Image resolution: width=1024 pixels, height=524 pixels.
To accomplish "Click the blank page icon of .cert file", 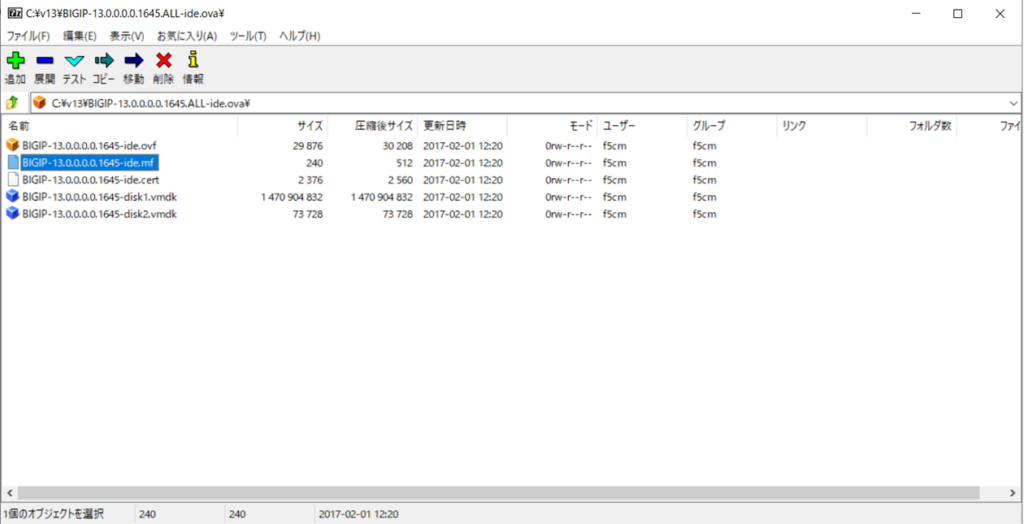I will click(13, 179).
